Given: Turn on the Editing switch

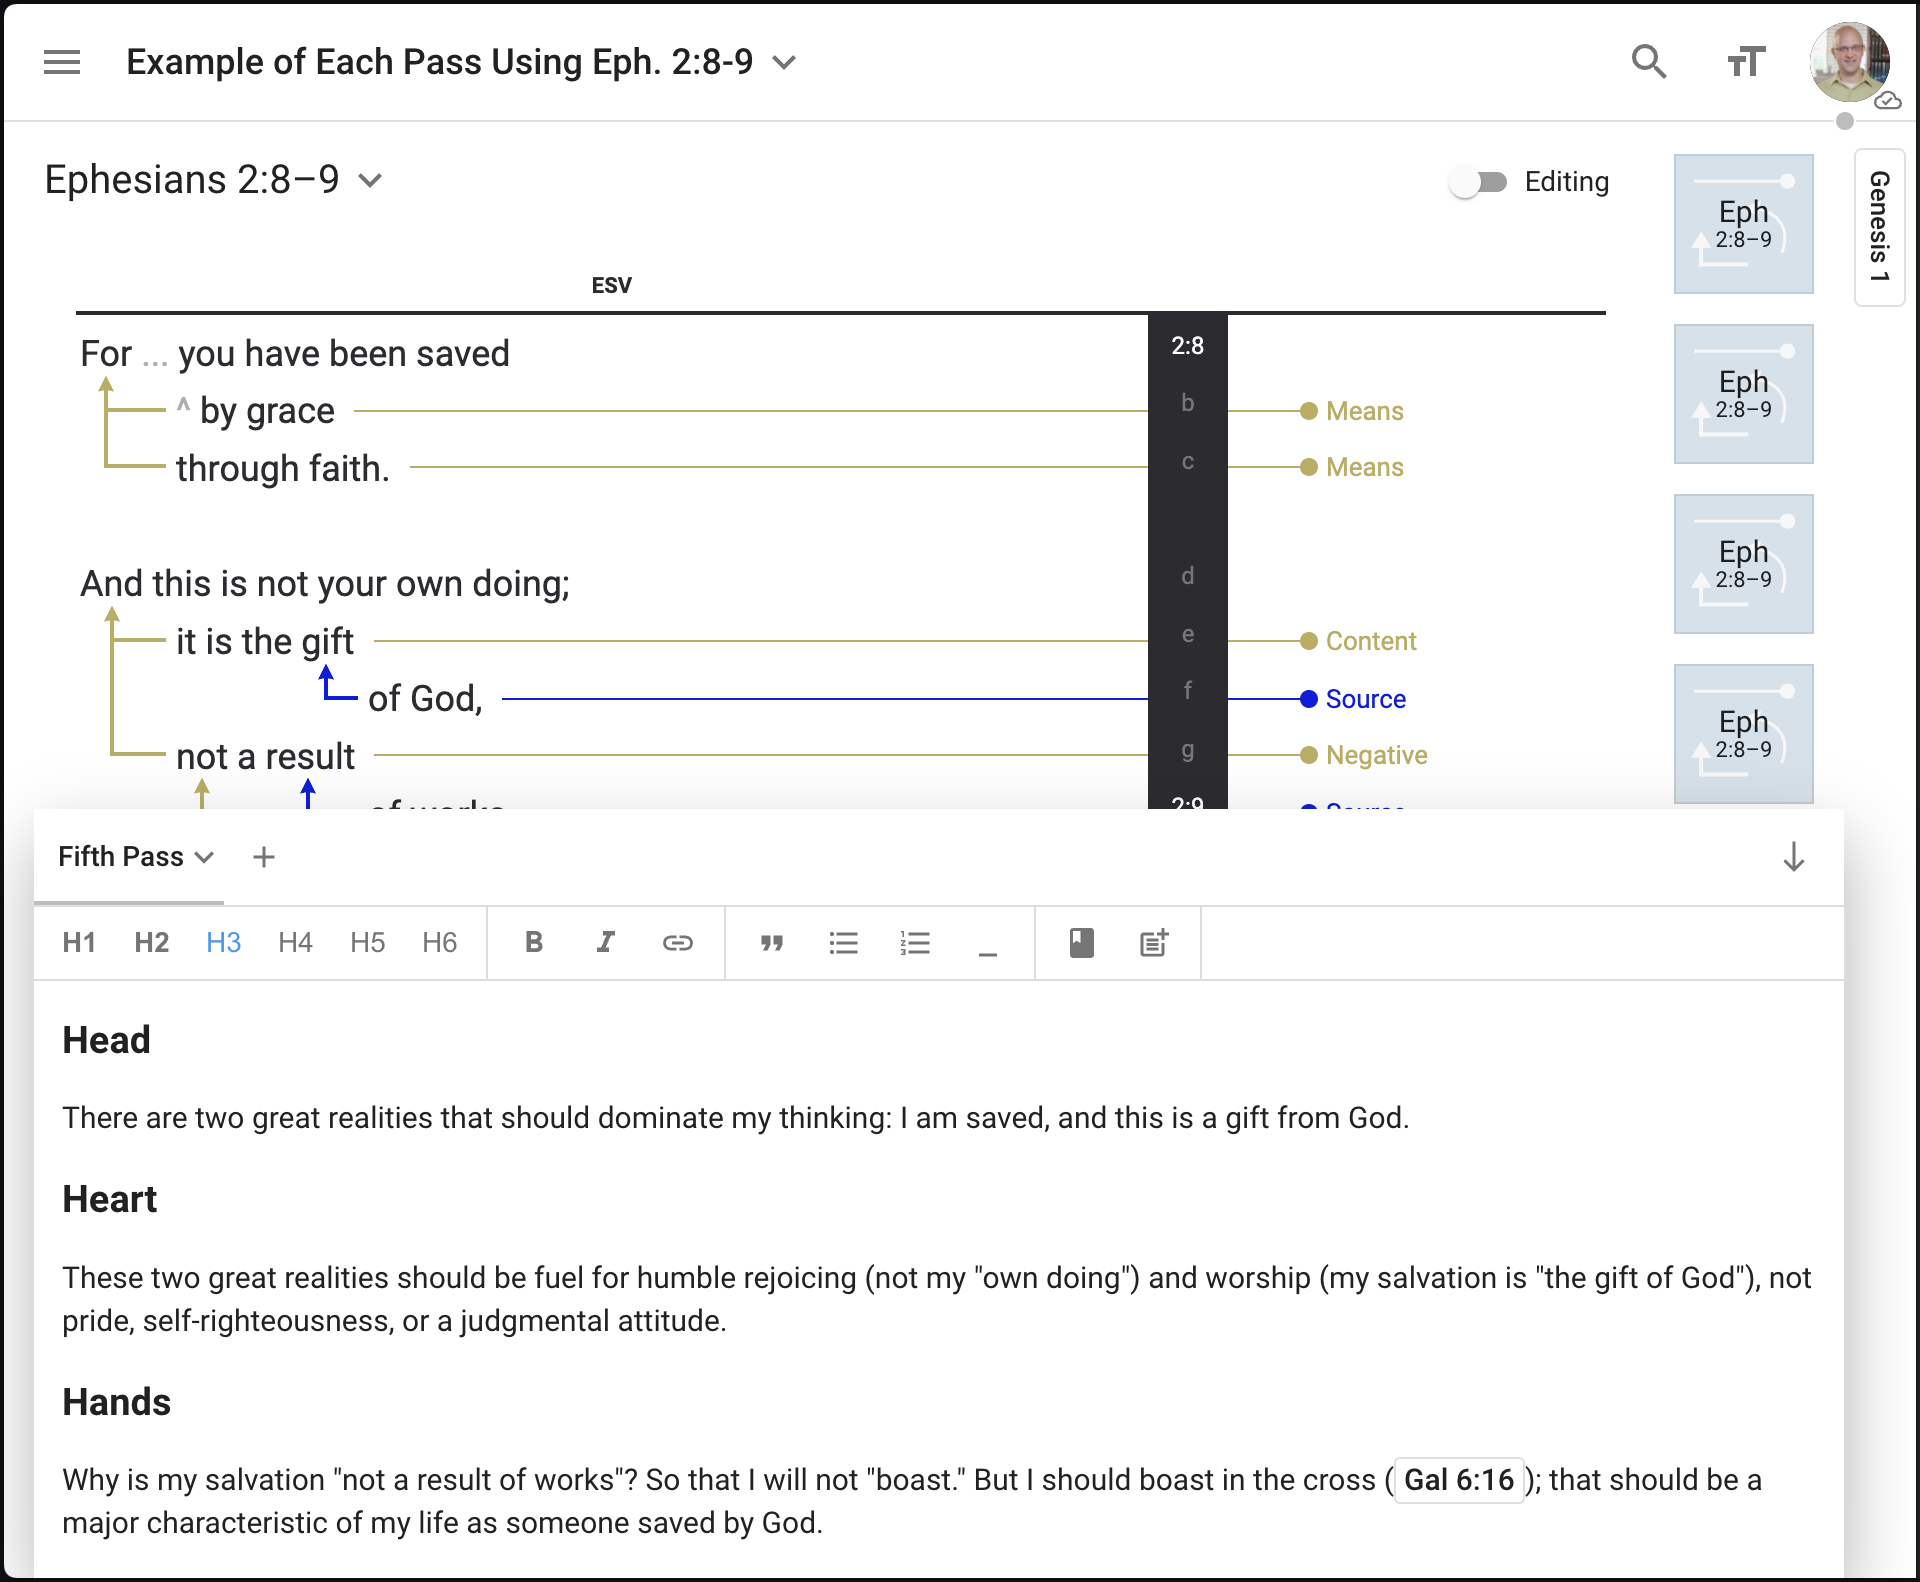Looking at the screenshot, I should pyautogui.click(x=1479, y=182).
